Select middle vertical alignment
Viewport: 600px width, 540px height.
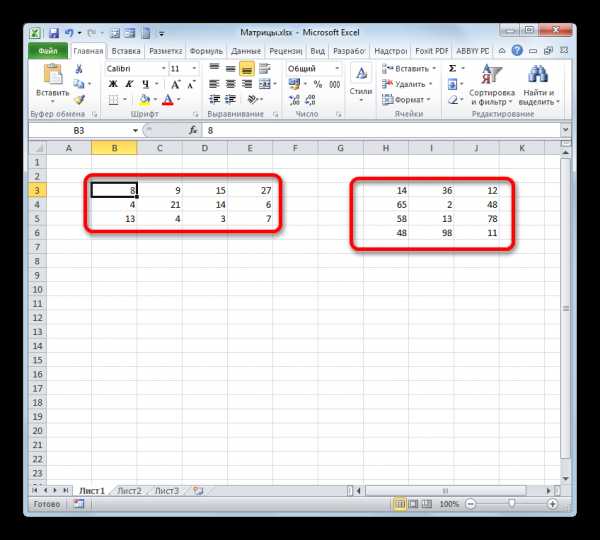[x=230, y=69]
